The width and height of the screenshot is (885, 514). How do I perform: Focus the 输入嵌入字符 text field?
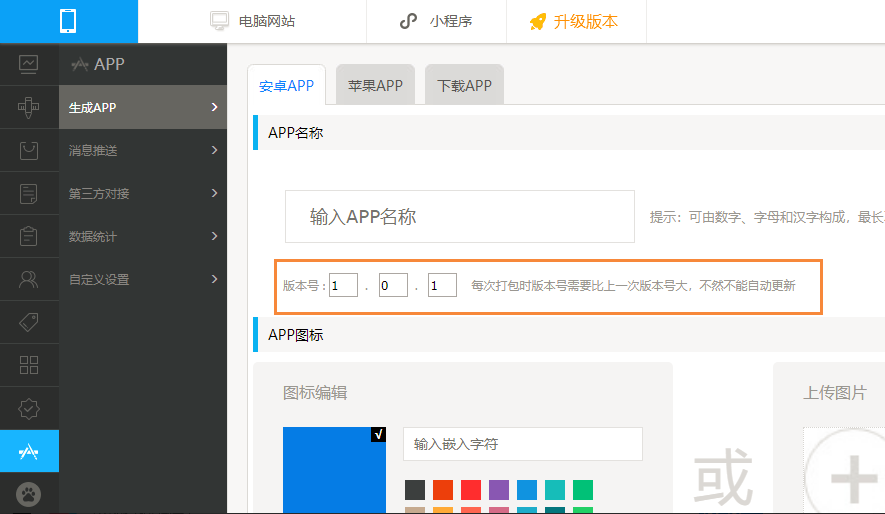coord(523,444)
